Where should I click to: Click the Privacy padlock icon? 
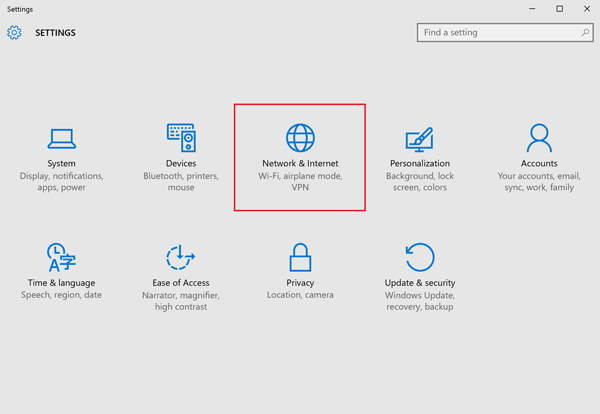[x=300, y=257]
